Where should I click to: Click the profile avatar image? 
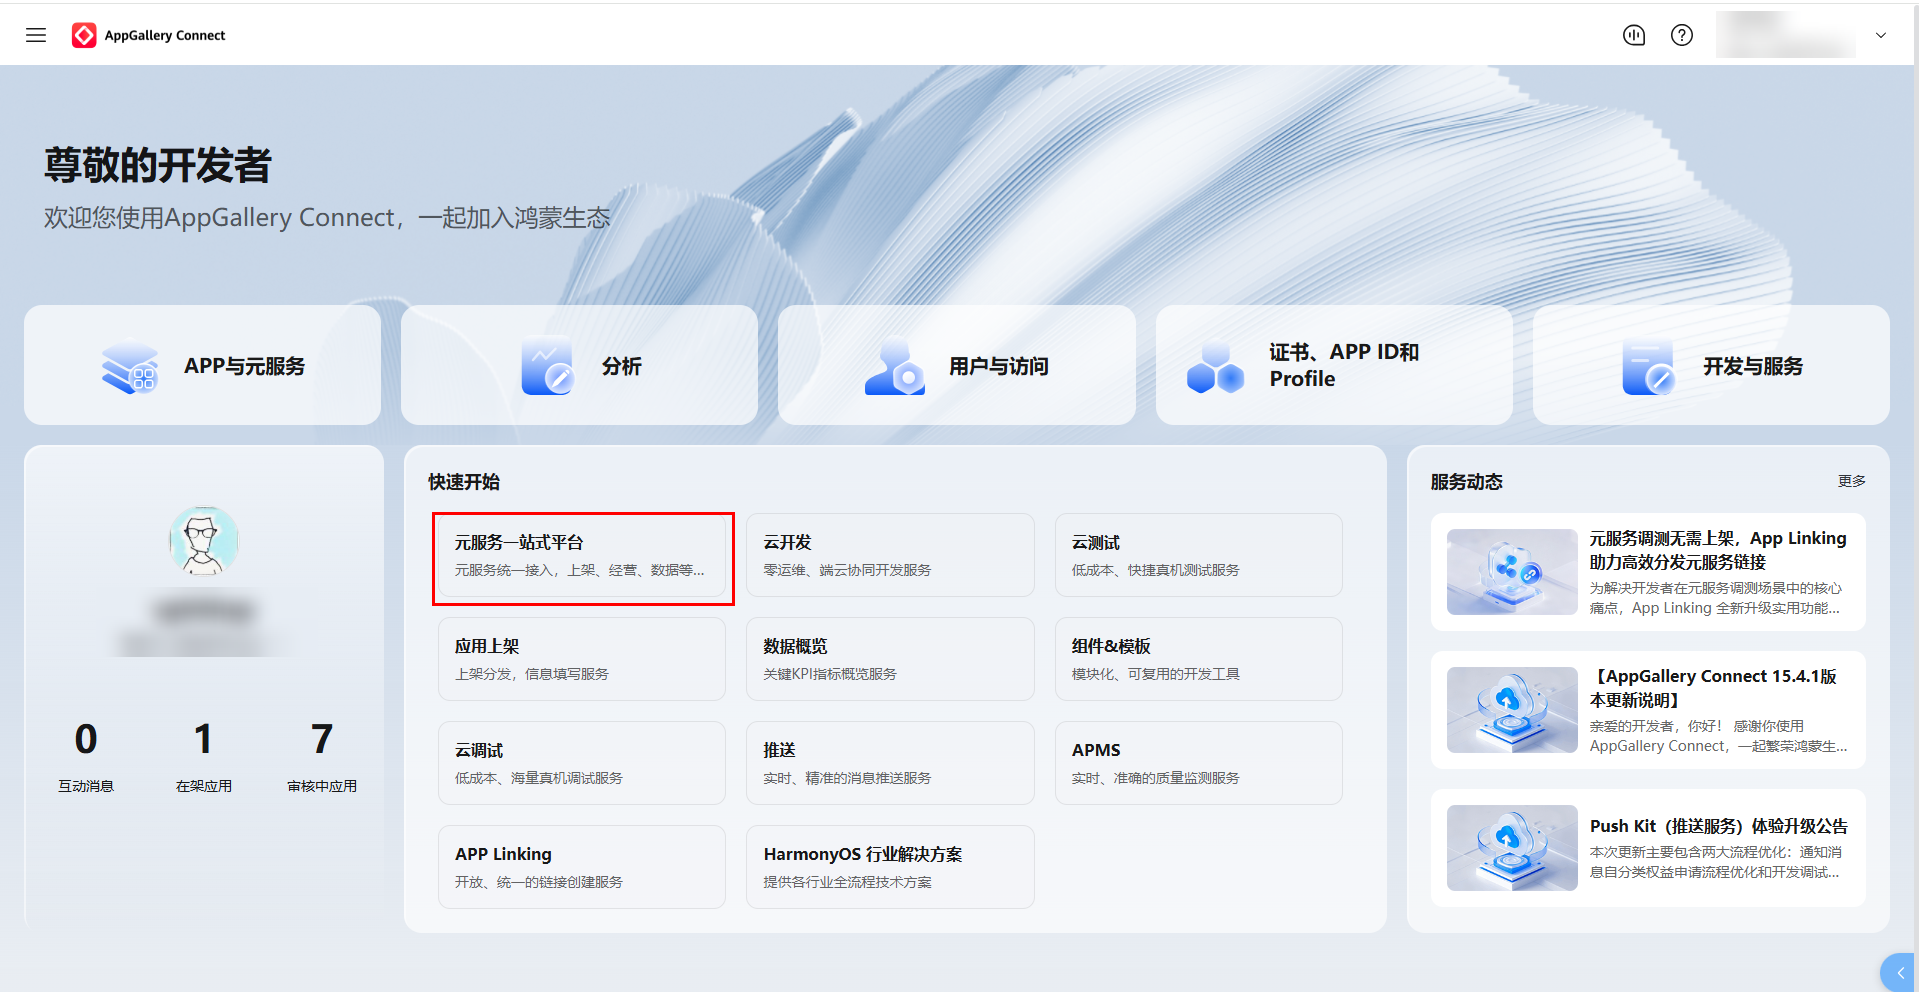tap(203, 541)
